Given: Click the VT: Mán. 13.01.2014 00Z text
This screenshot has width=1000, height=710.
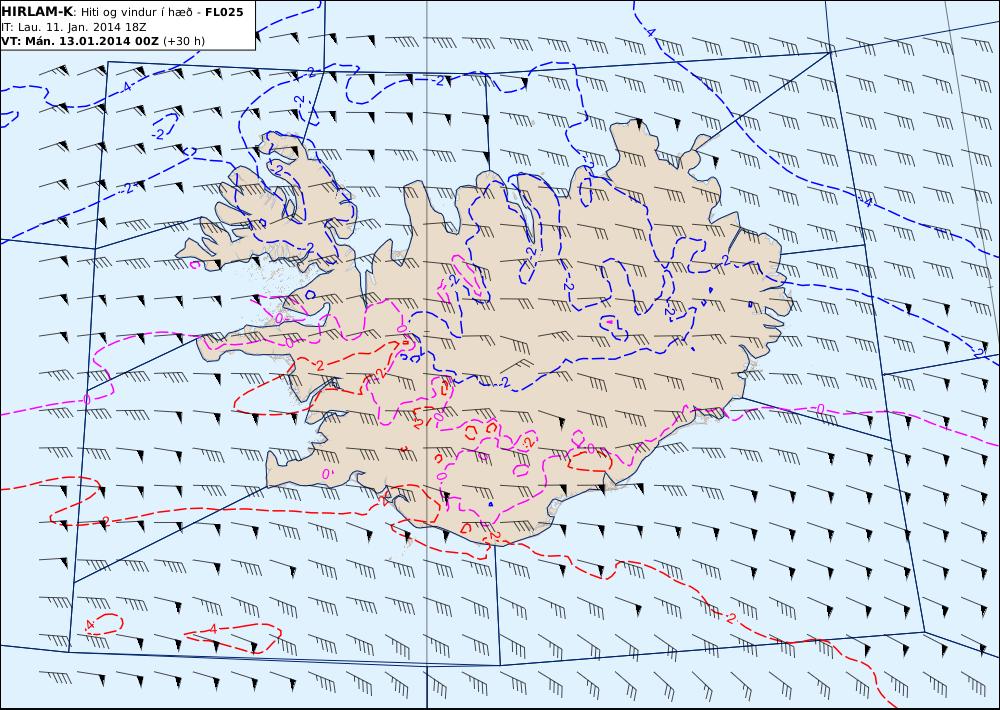Looking at the screenshot, I should [x=80, y=41].
